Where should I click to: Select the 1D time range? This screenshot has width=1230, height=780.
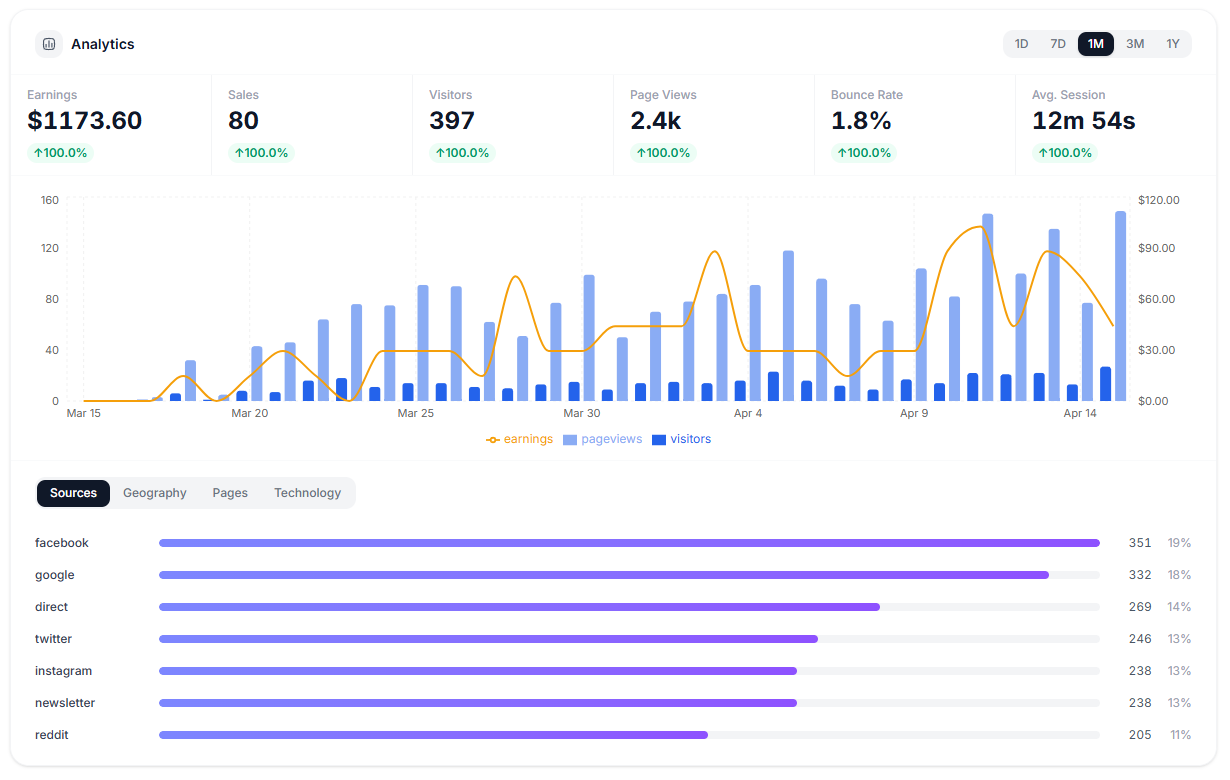1021,43
